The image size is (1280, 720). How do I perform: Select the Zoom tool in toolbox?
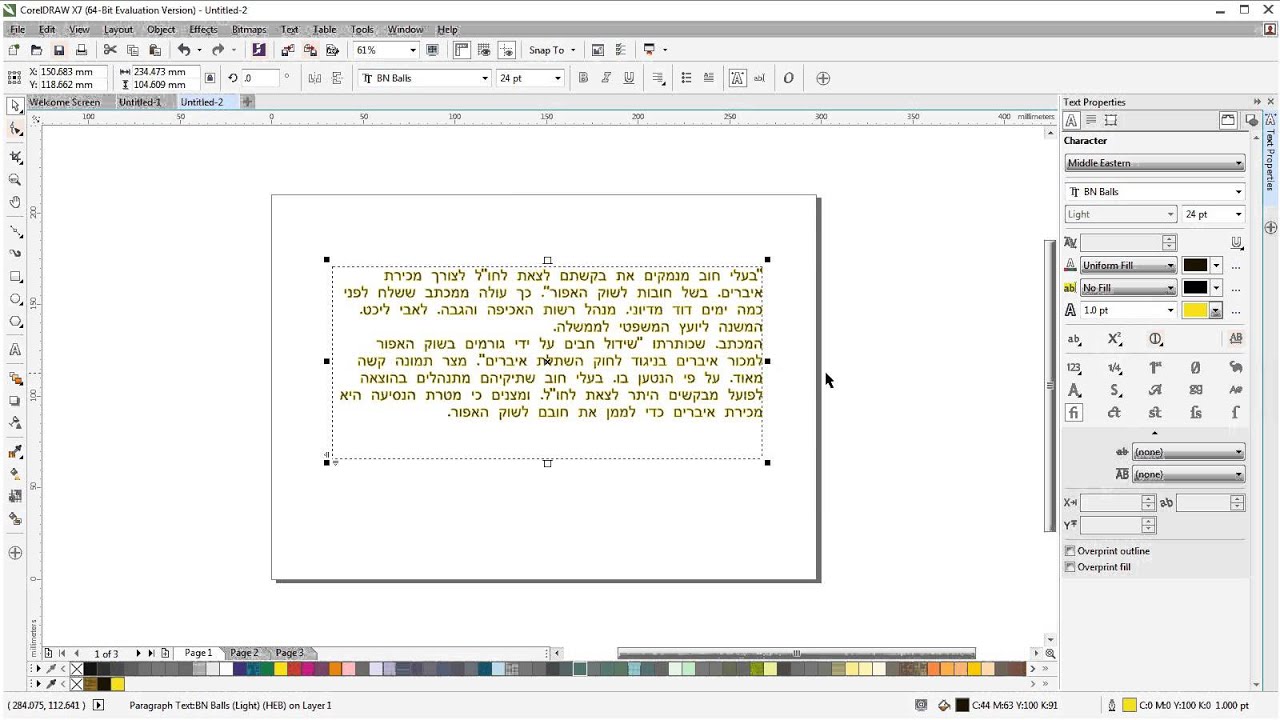pos(15,180)
